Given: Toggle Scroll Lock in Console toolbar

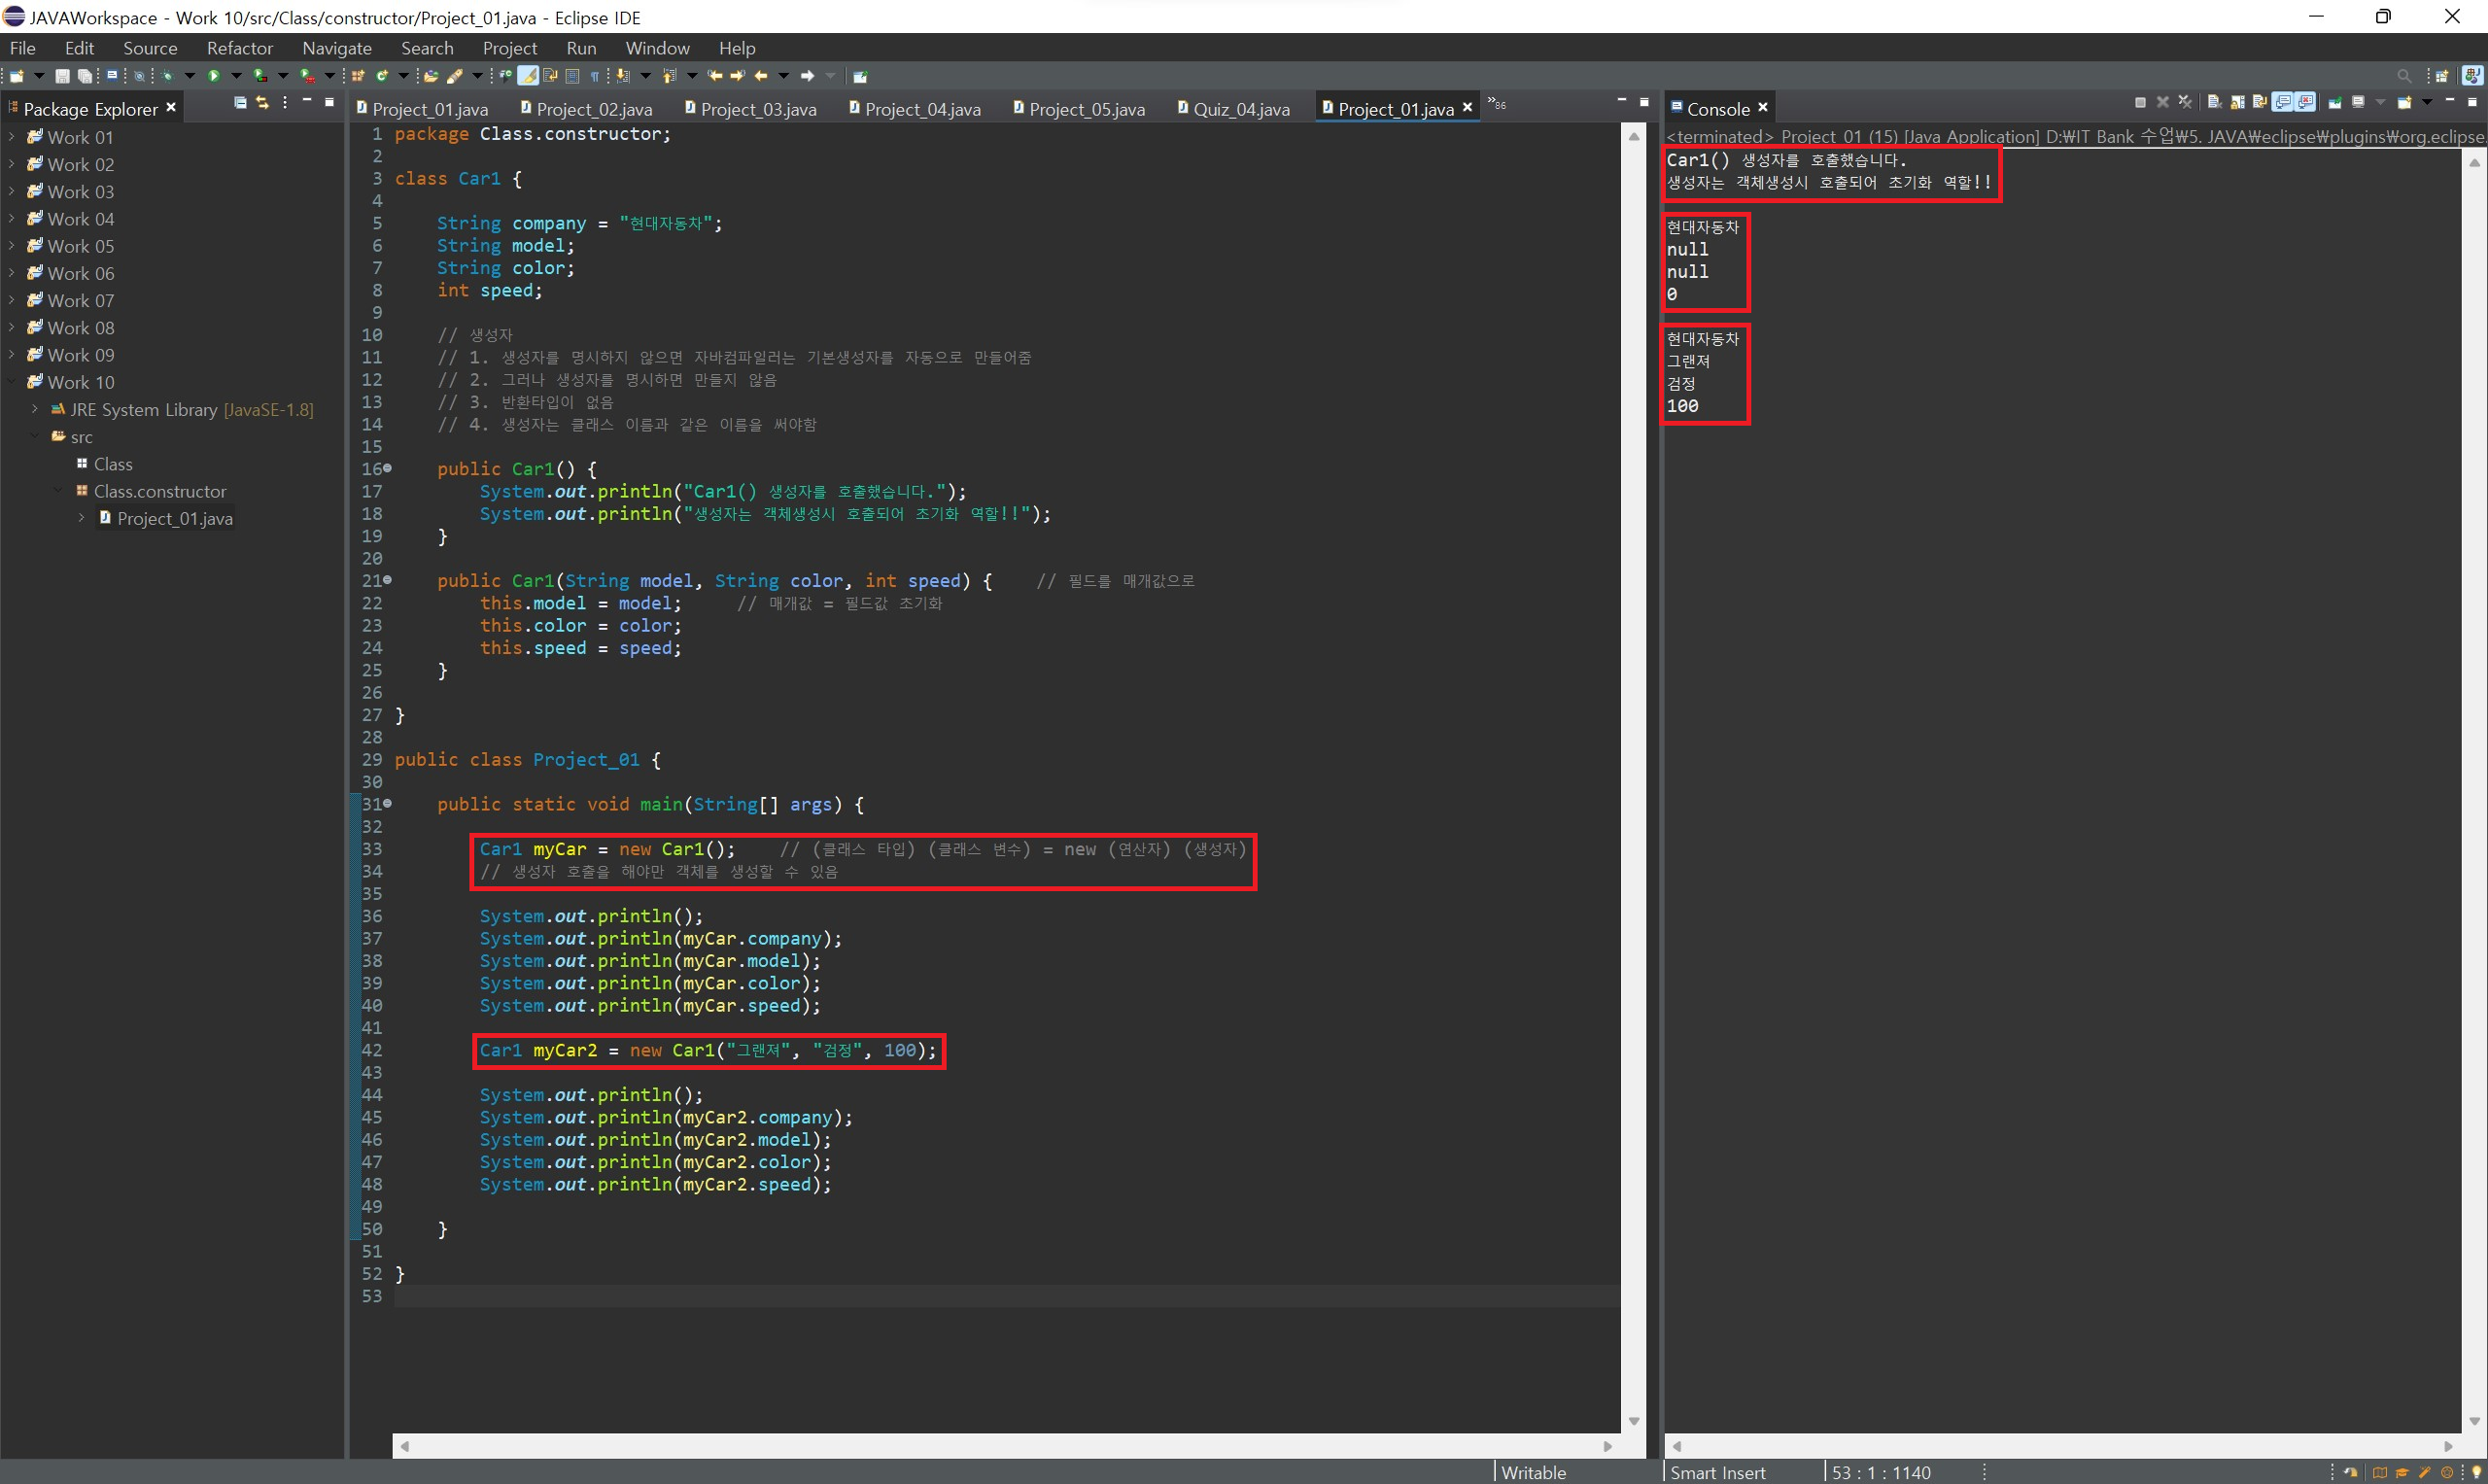Looking at the screenshot, I should [x=2237, y=102].
